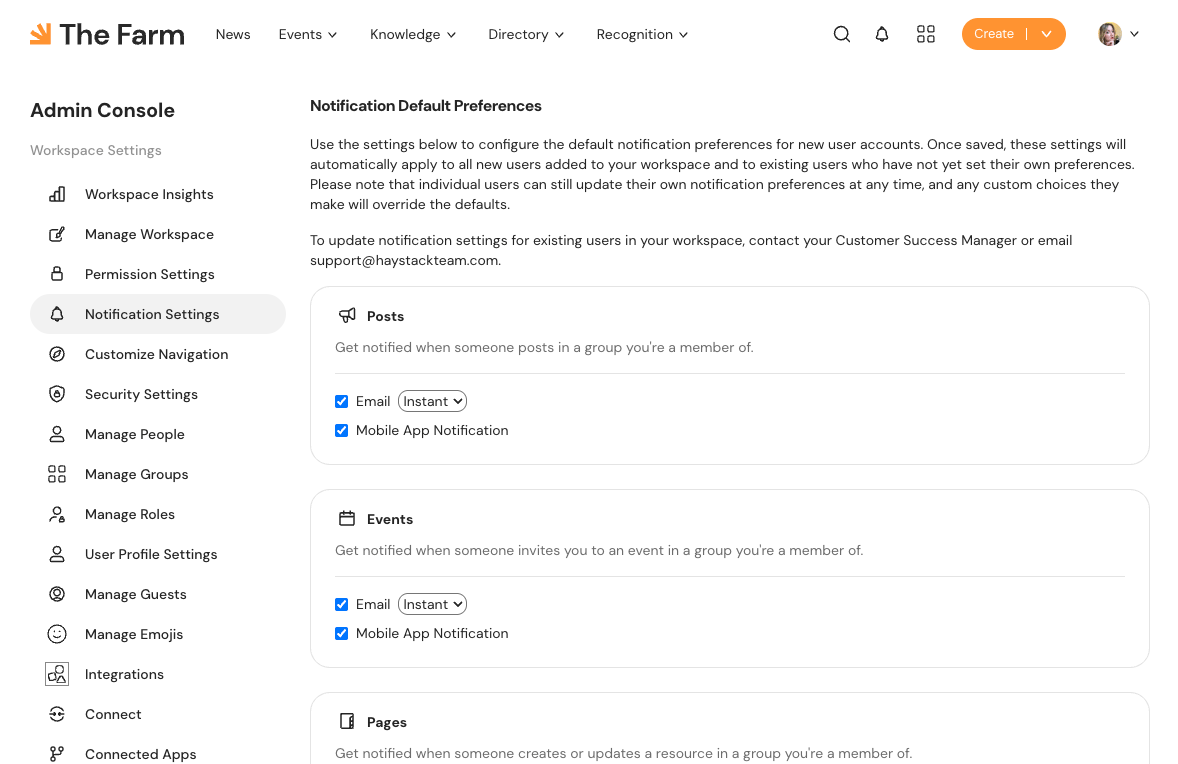Open the notifications bell in header
The height and width of the screenshot is (764, 1178).
point(882,34)
